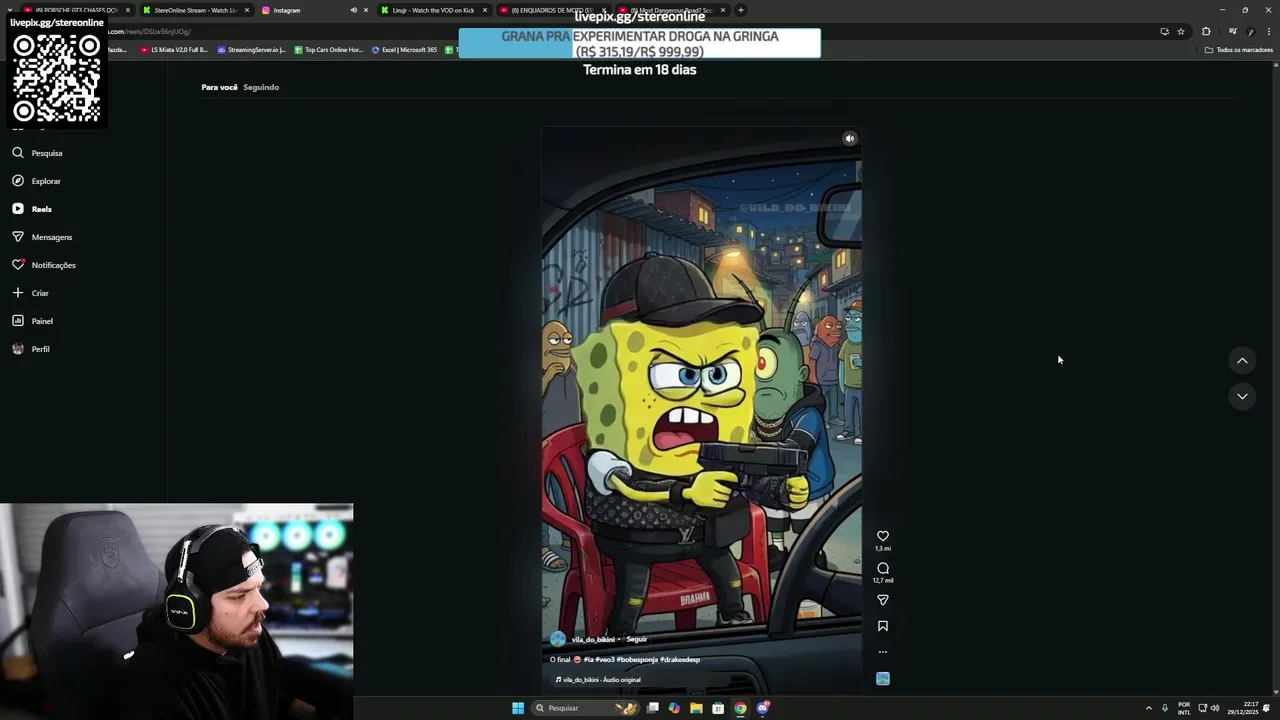Open the #drakesdesp hashtag
The height and width of the screenshot is (720, 1280).
pyautogui.click(x=680, y=660)
